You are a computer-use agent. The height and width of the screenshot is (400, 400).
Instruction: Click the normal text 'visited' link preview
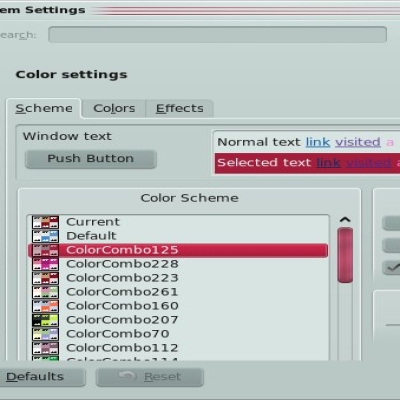coord(358,142)
